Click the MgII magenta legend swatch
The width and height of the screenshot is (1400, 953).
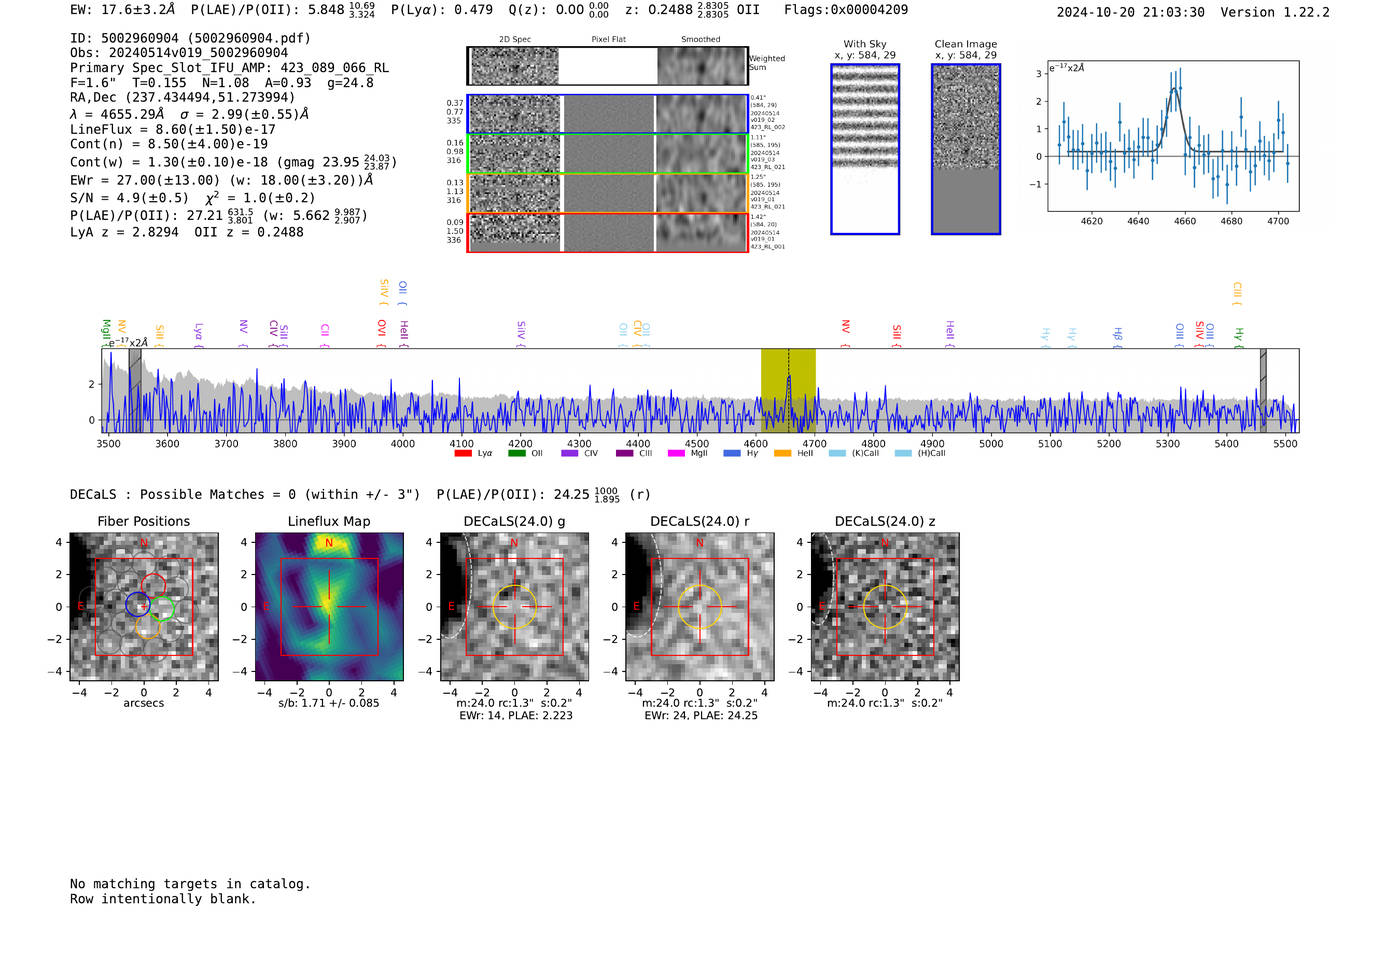(676, 453)
